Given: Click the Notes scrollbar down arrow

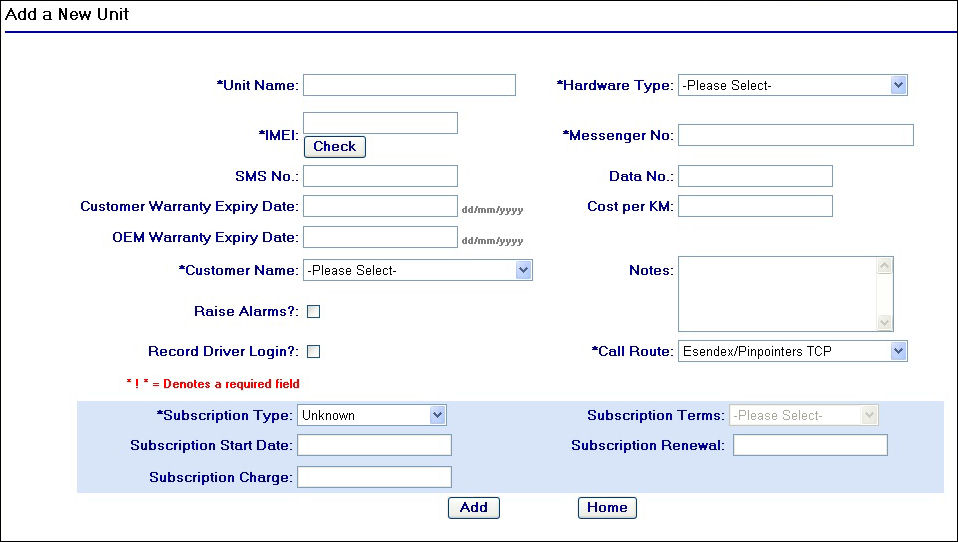Looking at the screenshot, I should click(x=884, y=322).
